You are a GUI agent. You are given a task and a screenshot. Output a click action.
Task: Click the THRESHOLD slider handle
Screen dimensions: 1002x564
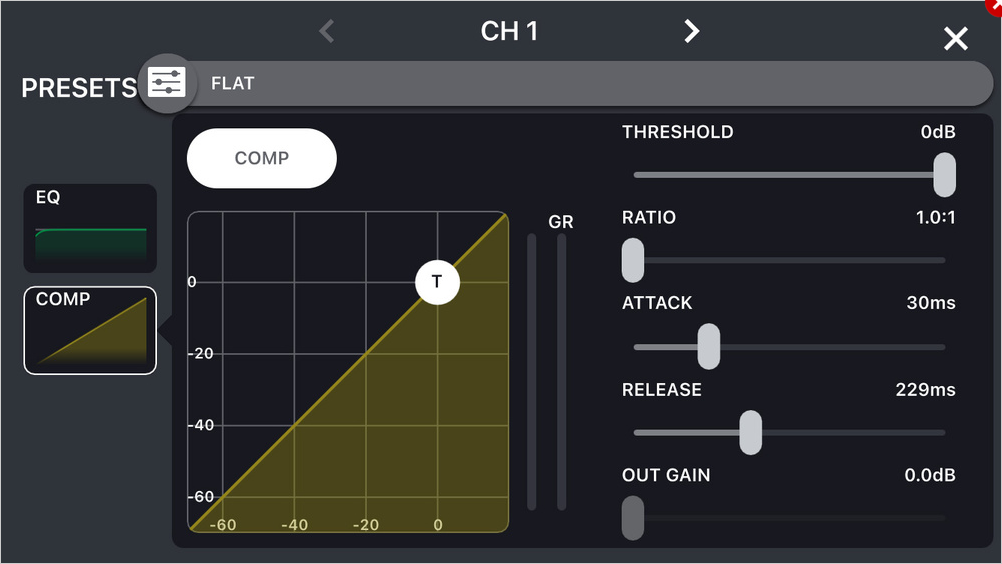[944, 175]
